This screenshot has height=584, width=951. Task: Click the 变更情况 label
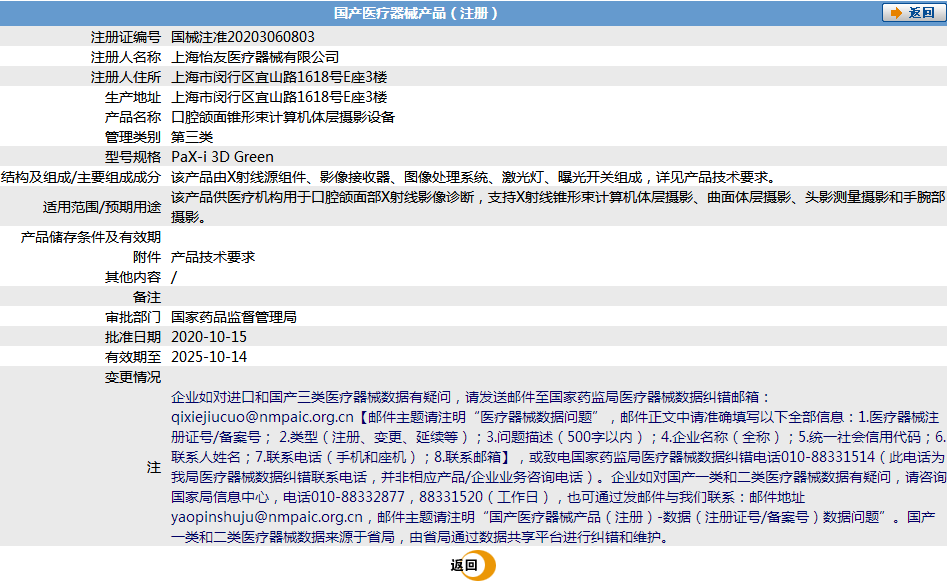(132, 377)
